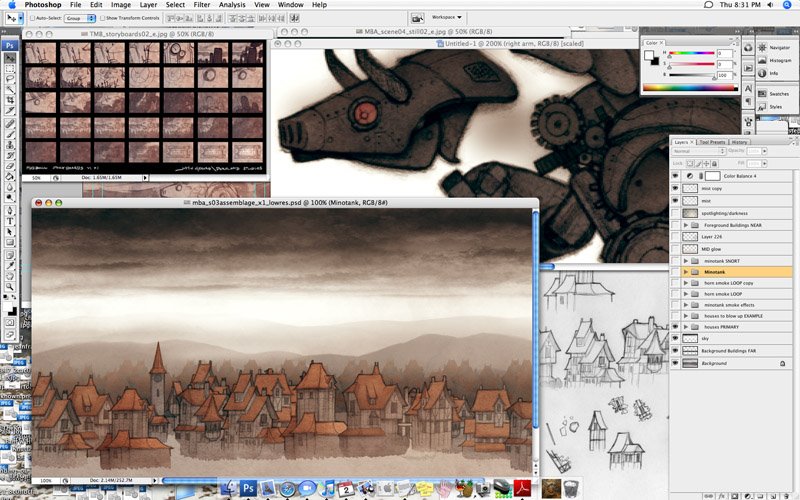Select the Zoom tool in toolbox
Image resolution: width=800 pixels, height=500 pixels.
tap(10, 287)
